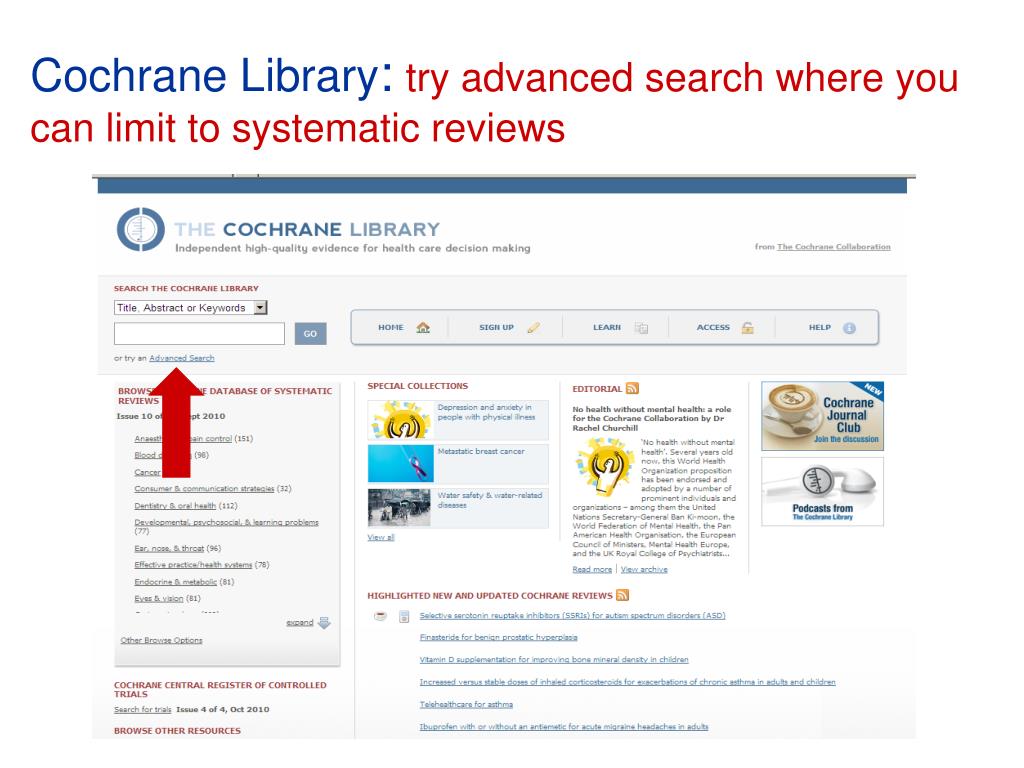Image resolution: width=1024 pixels, height=768 pixels.
Task: Click View all special collections link
Action: pos(381,537)
